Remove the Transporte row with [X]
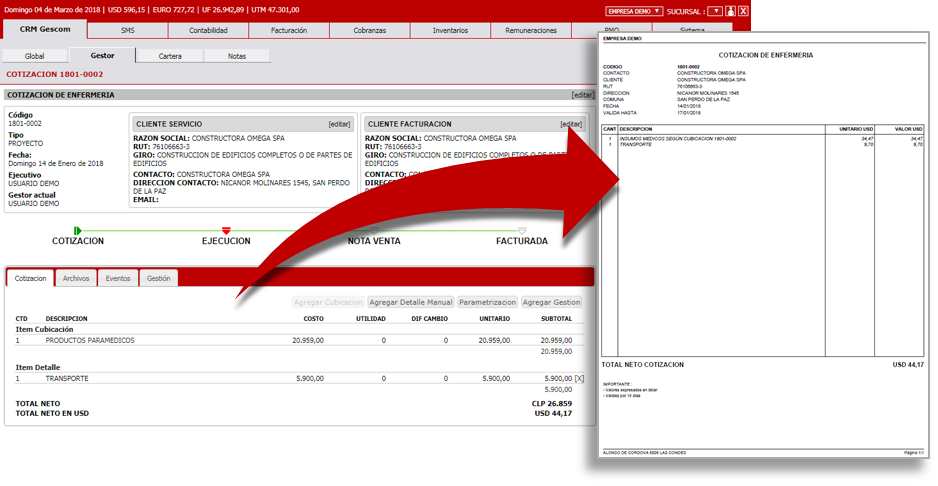Screen dimensions: 938x486 [x=579, y=379]
